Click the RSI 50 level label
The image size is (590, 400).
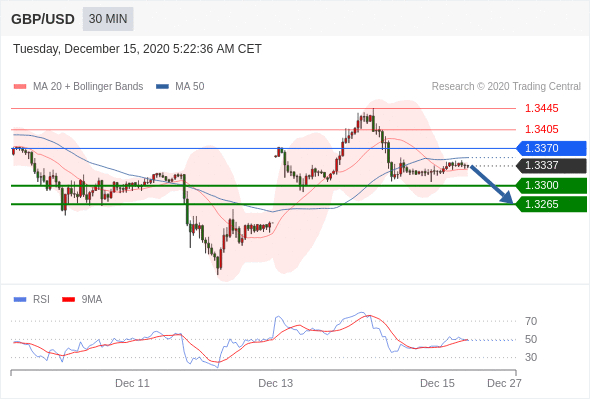pyautogui.click(x=531, y=339)
